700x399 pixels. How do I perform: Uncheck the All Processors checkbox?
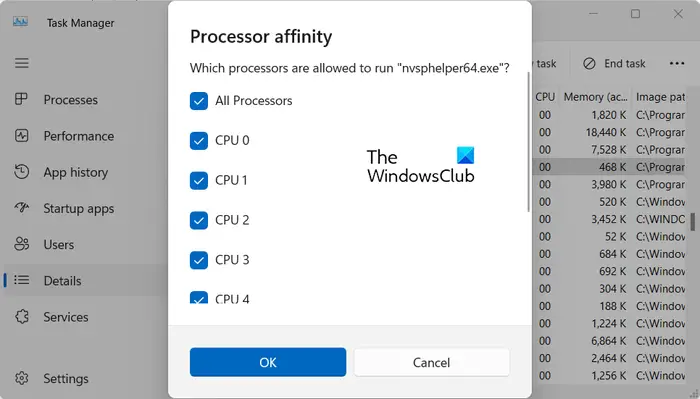[x=199, y=101]
